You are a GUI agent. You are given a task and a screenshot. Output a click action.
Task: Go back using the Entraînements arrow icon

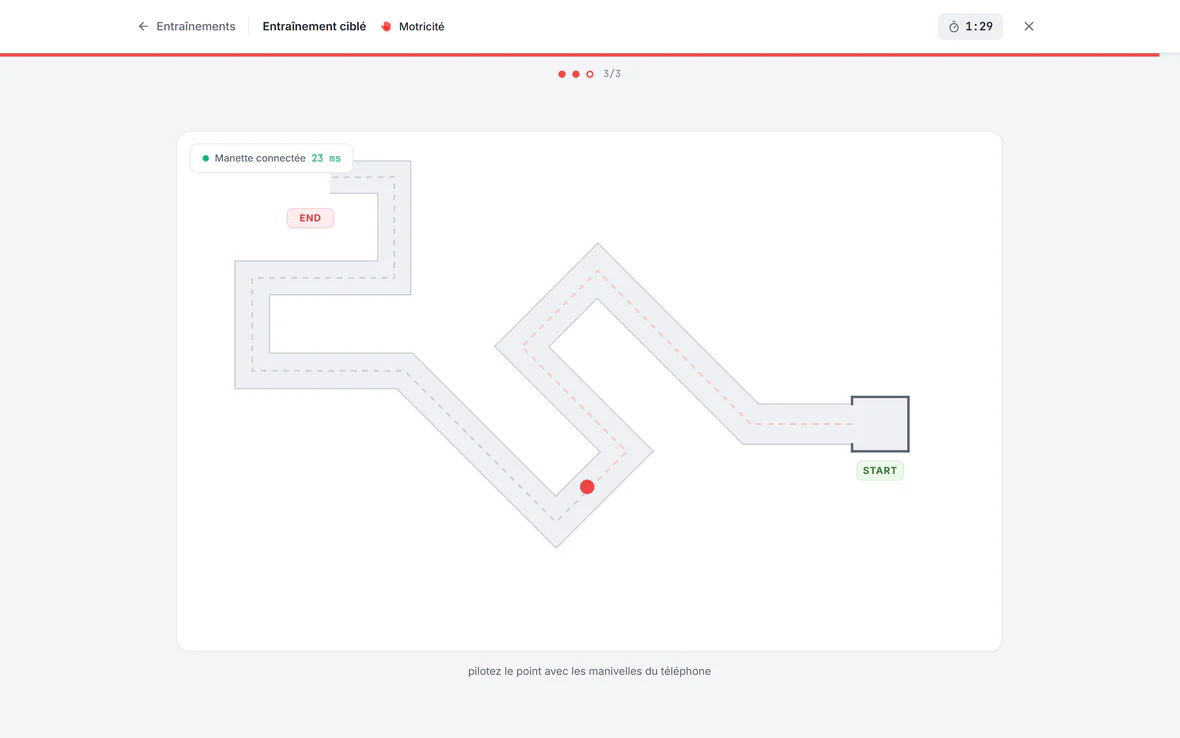pos(143,26)
